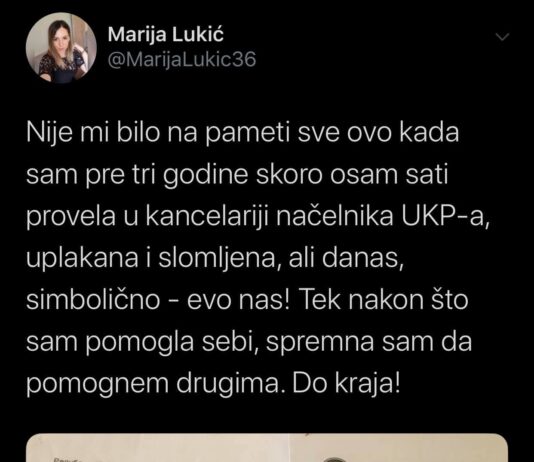Click the line 'sam pomogla sebi, spremna'
This screenshot has width=534, height=462.
click(200, 342)
